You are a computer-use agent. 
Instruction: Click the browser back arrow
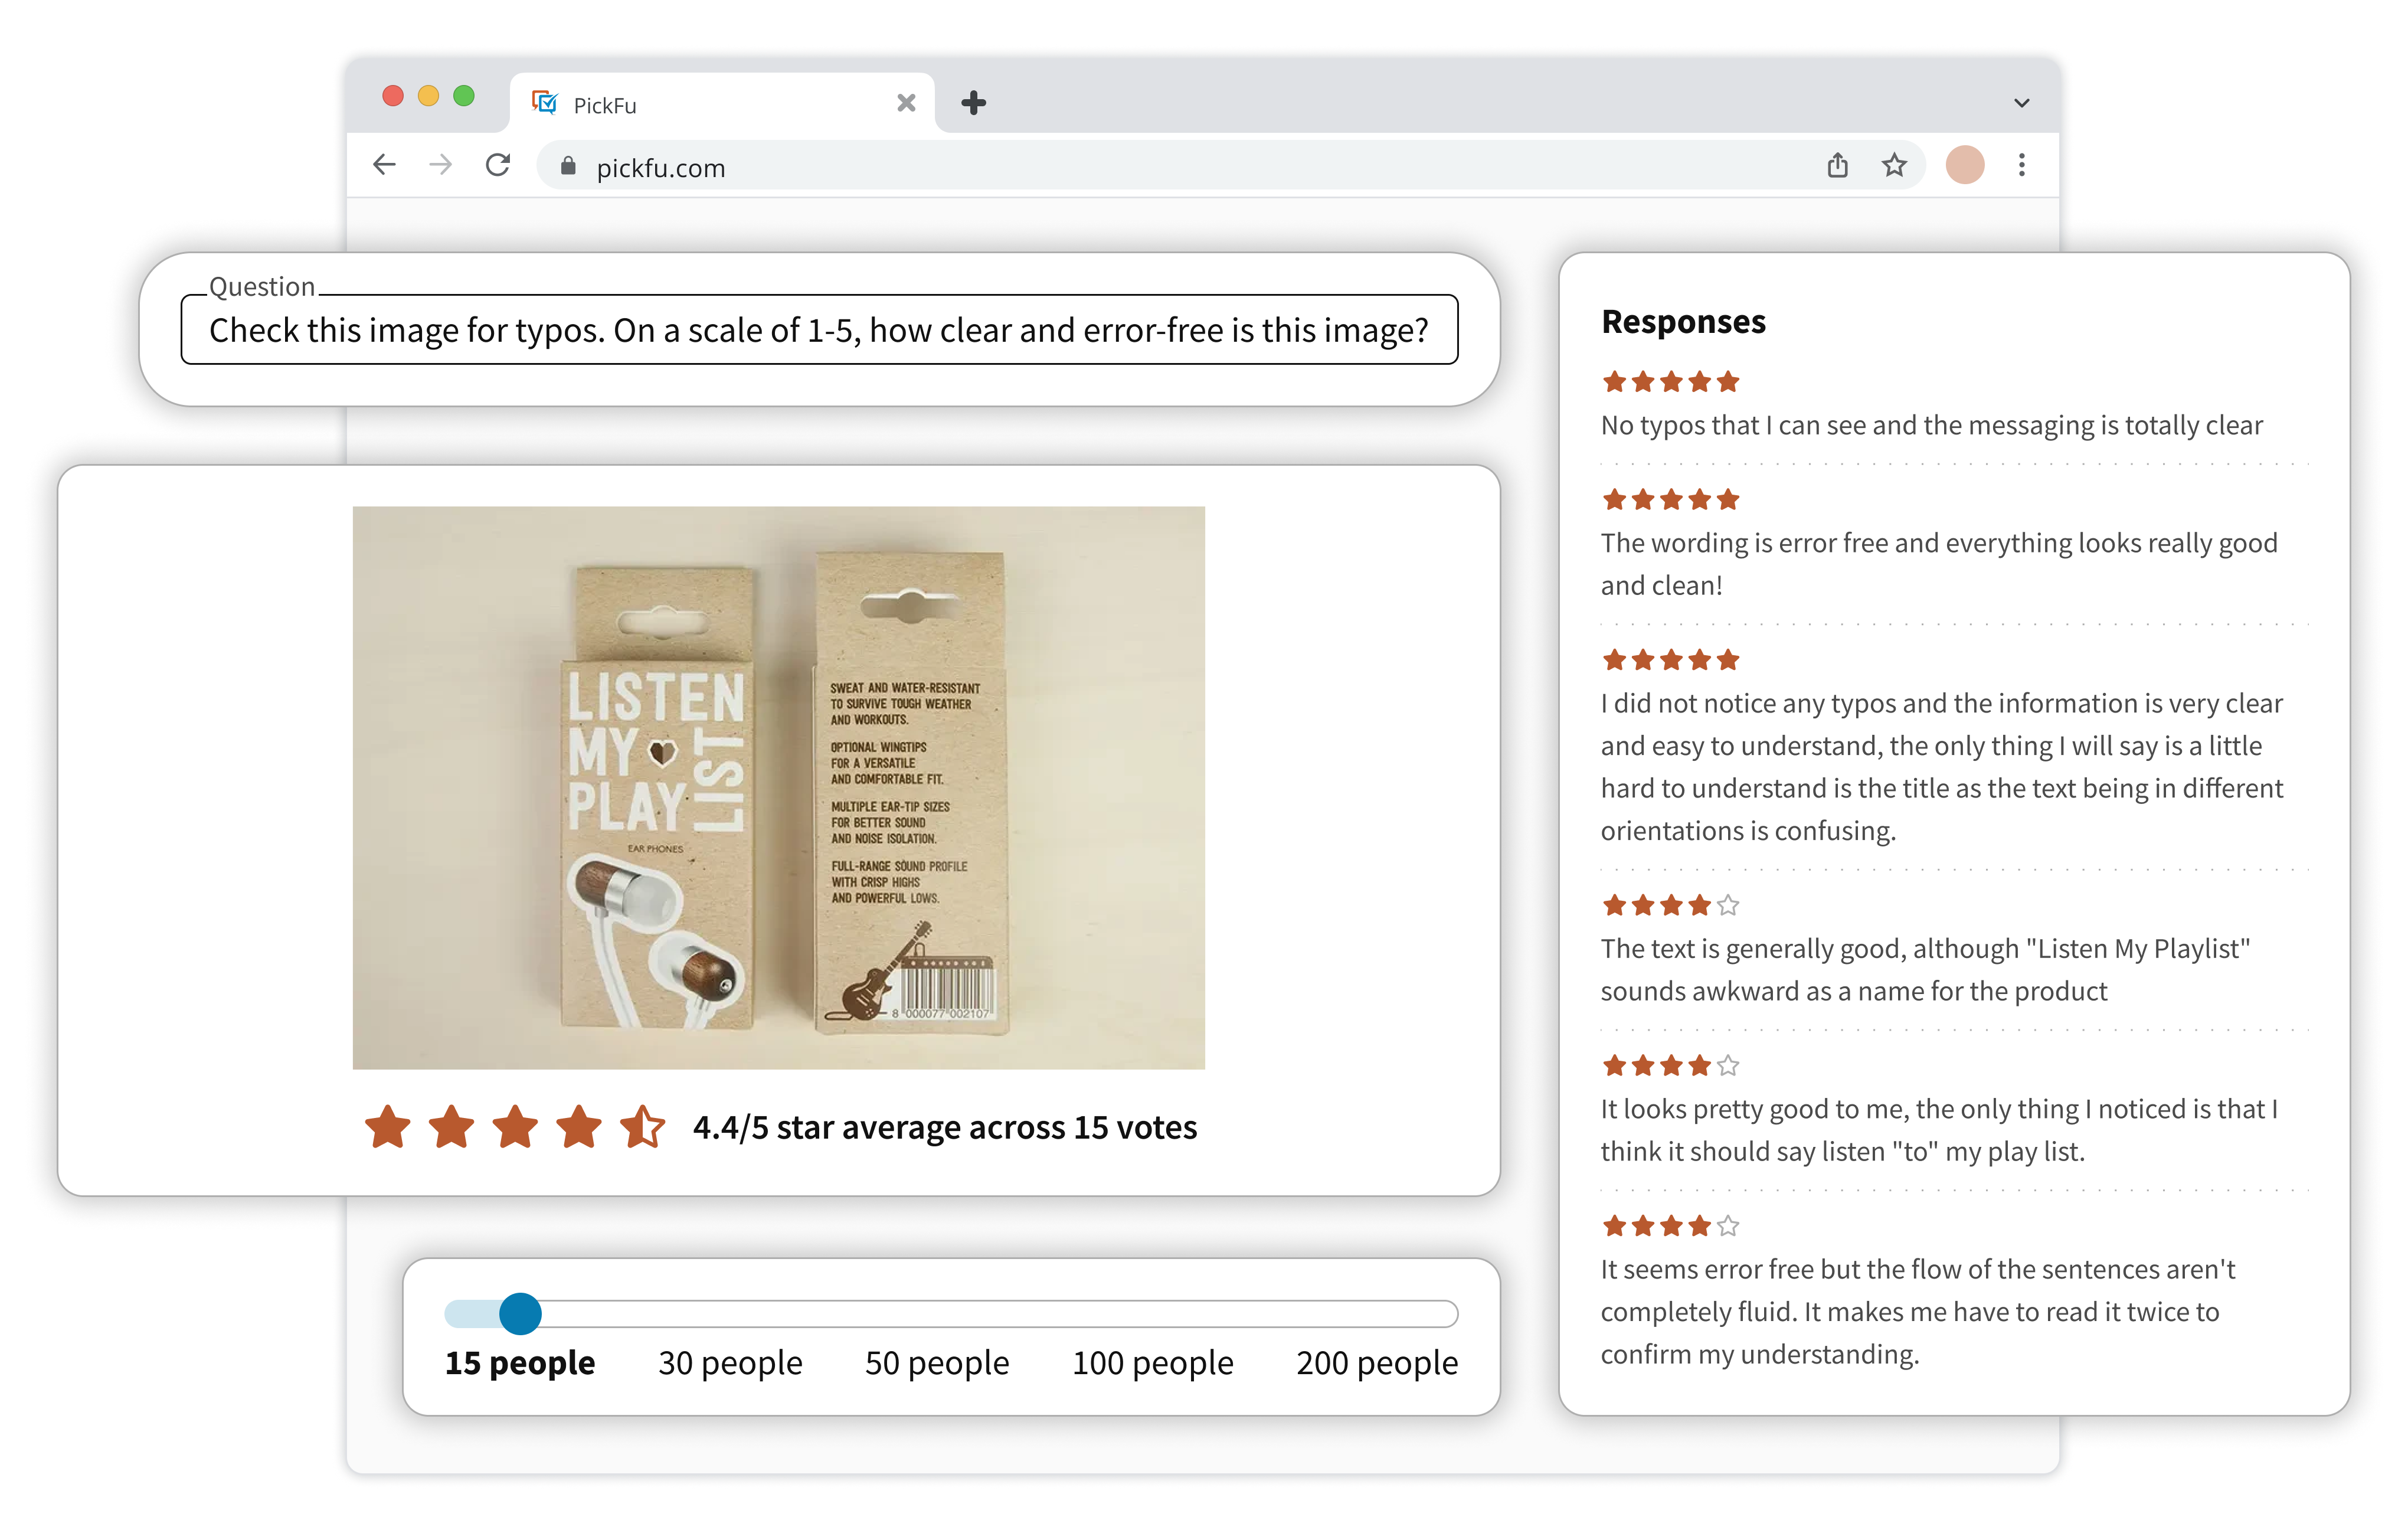tap(385, 165)
